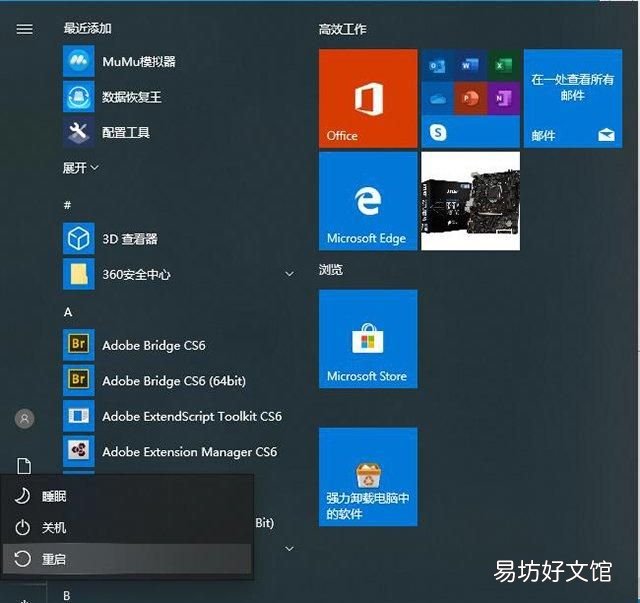Viewport: 640px width, 603px height.
Task: Select 关机 from the power menu
Action: (127, 527)
